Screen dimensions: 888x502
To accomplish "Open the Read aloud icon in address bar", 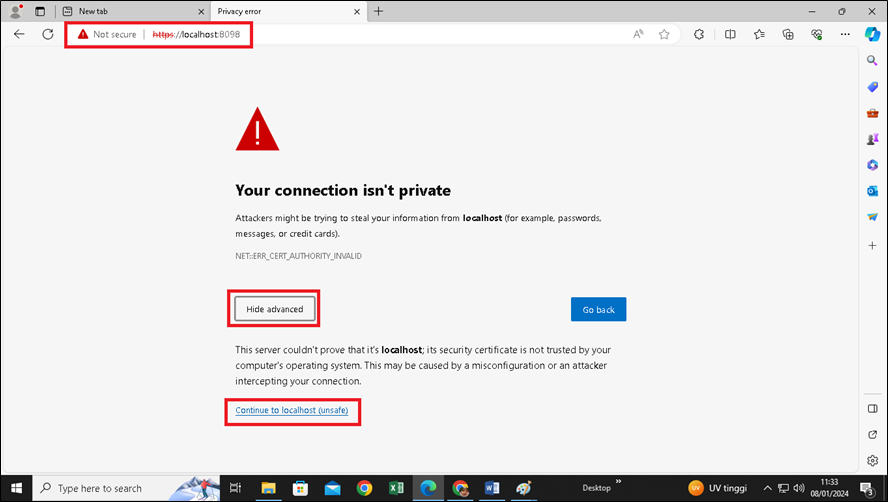I will coord(638,34).
